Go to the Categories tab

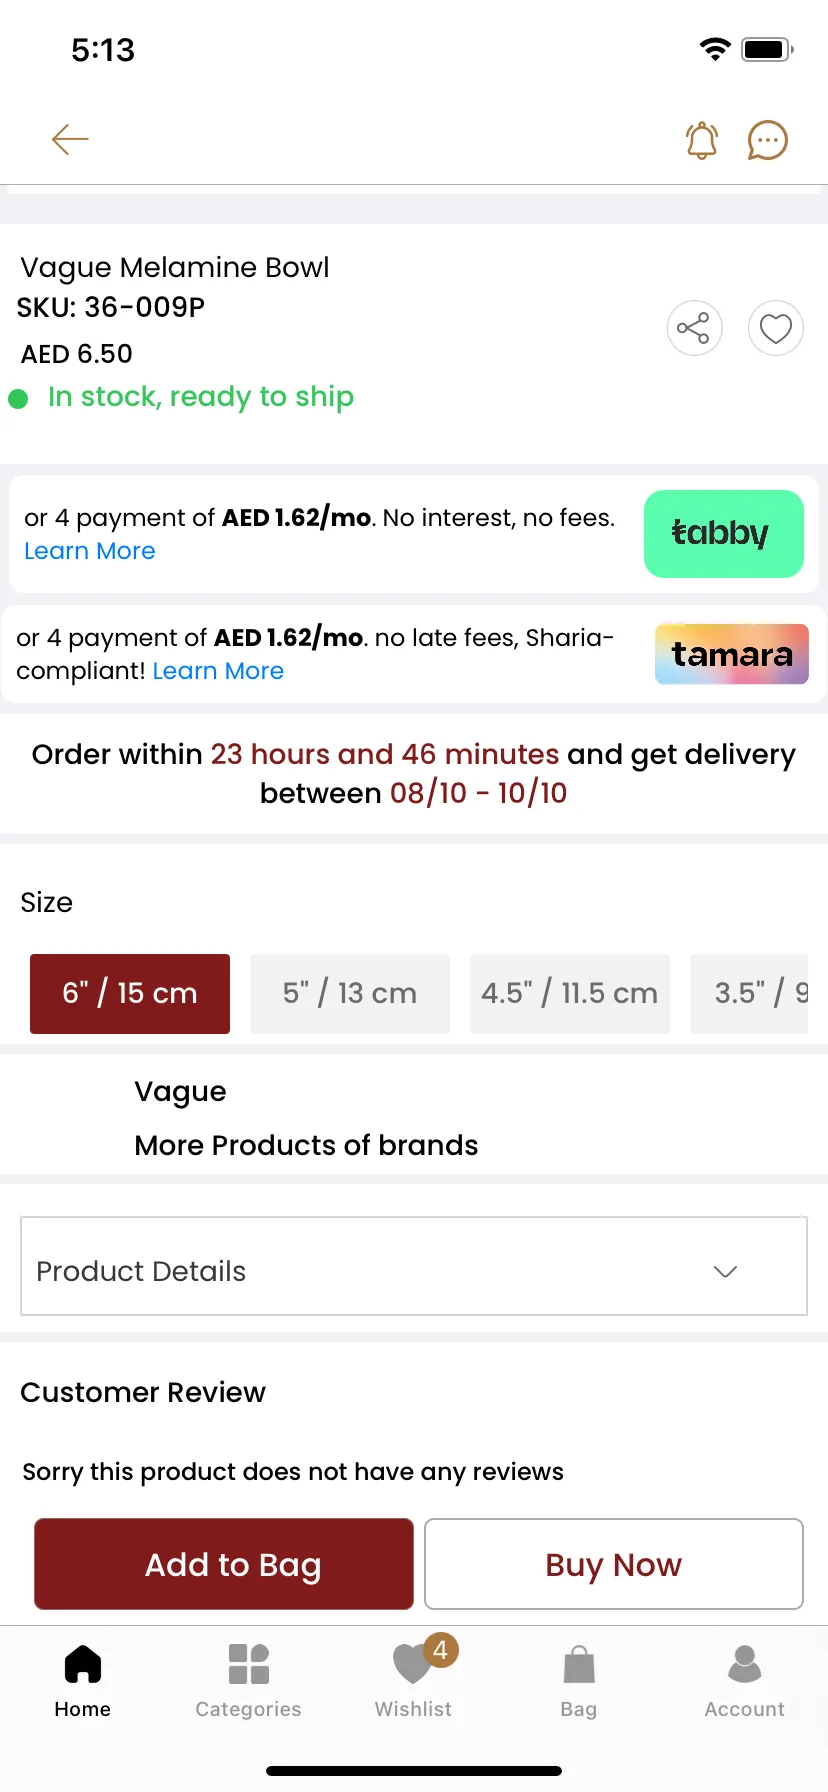click(x=248, y=1681)
